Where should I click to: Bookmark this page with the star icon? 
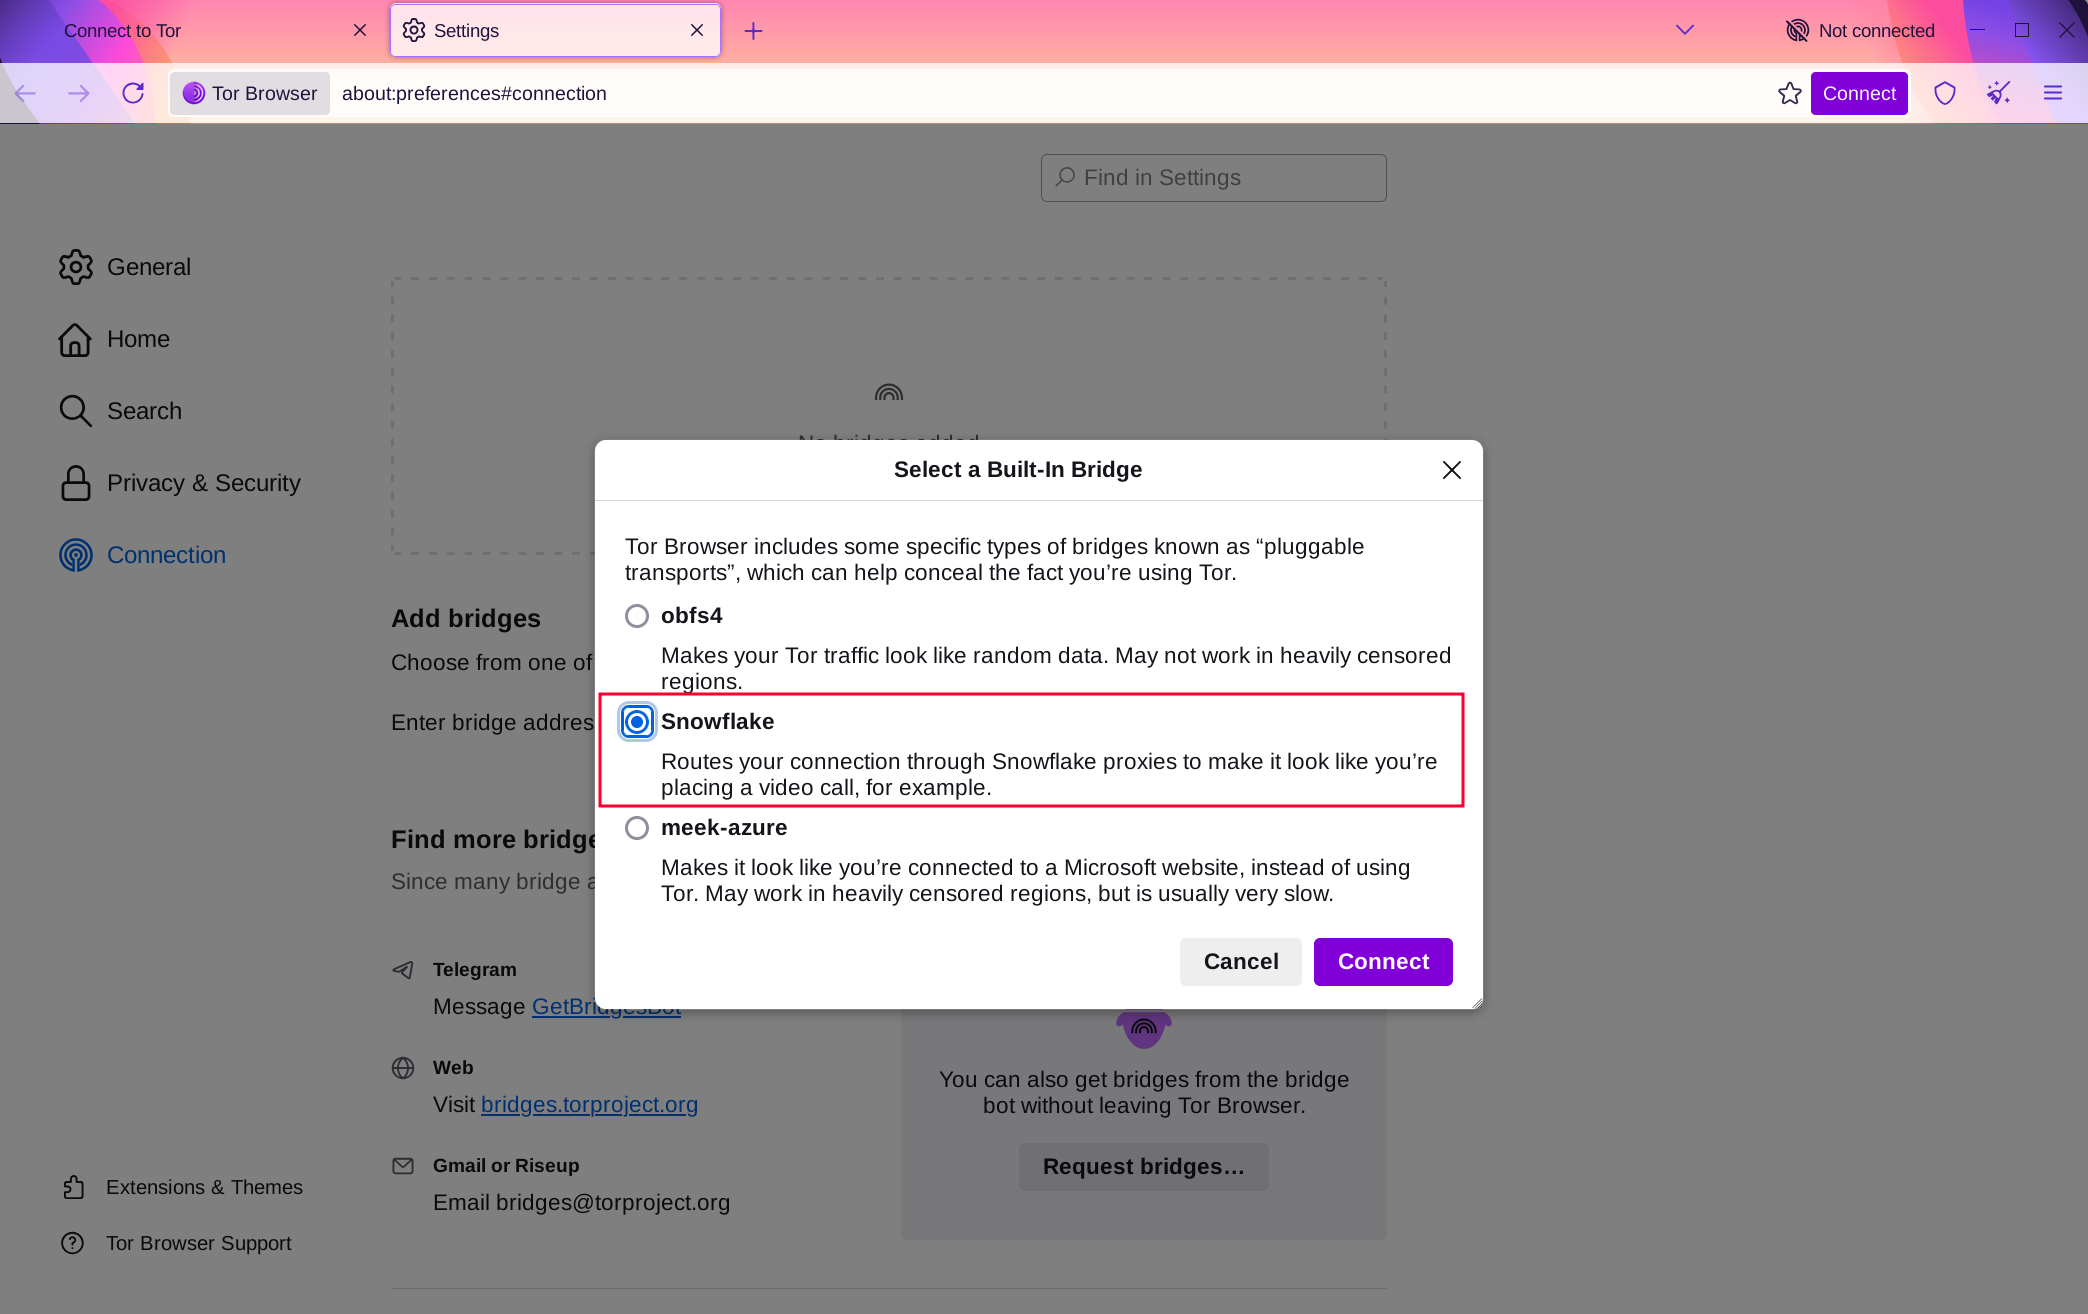(x=1790, y=93)
